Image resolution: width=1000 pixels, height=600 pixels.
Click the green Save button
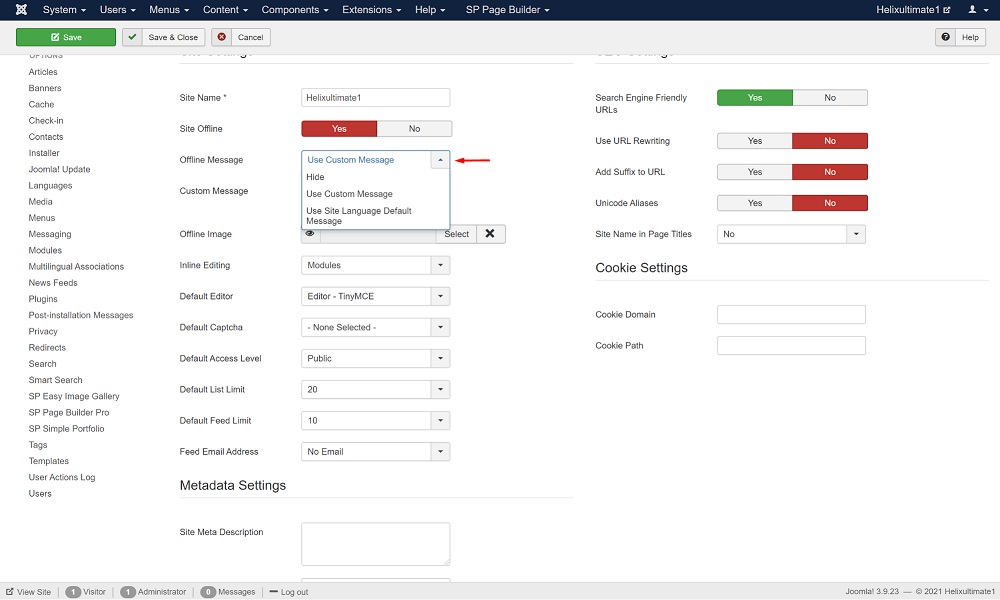coord(66,37)
